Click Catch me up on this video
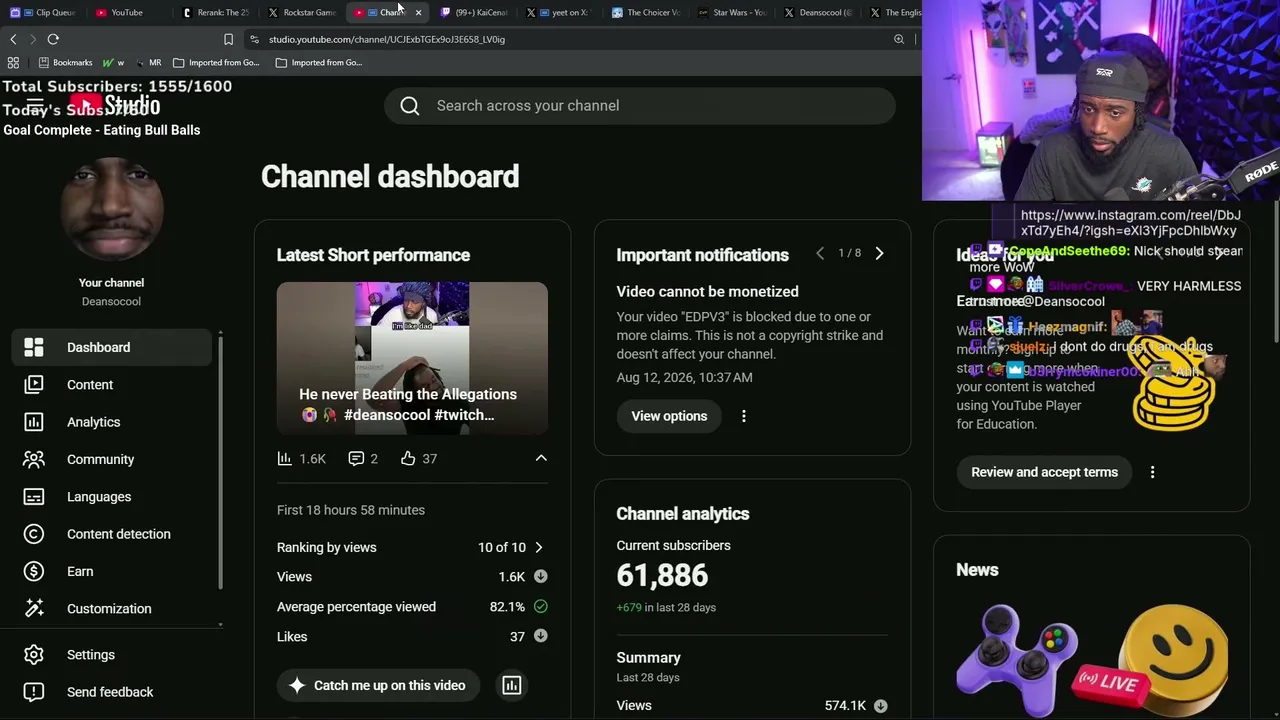The width and height of the screenshot is (1280, 720). point(377,685)
